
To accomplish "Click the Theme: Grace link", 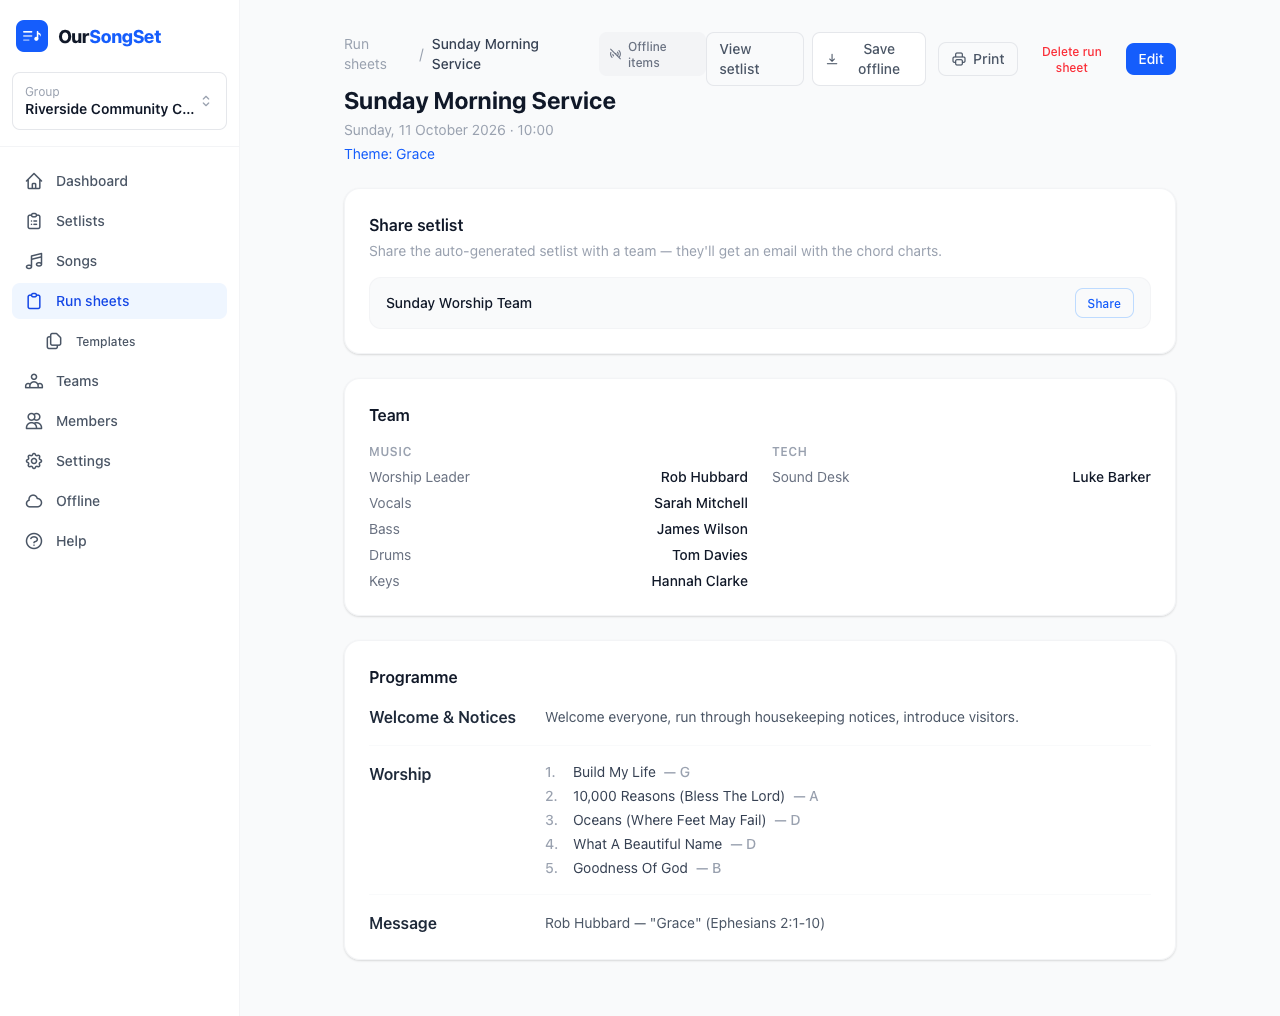I will [389, 154].
